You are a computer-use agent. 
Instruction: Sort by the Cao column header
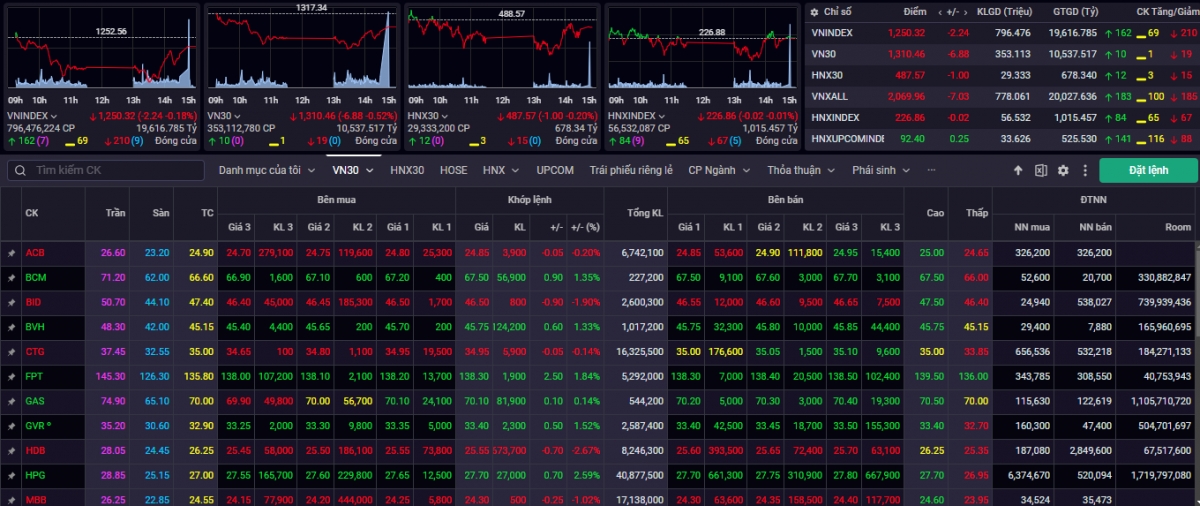[x=934, y=213]
